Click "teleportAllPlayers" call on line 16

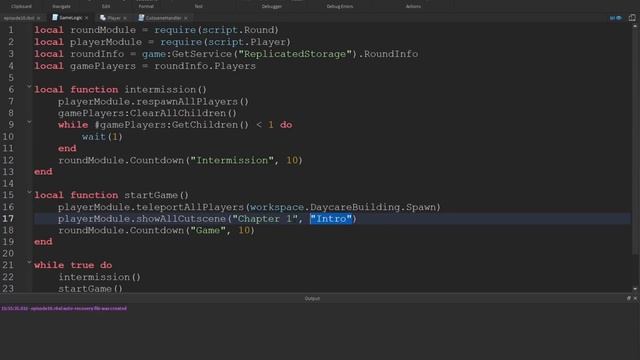[x=190, y=207]
